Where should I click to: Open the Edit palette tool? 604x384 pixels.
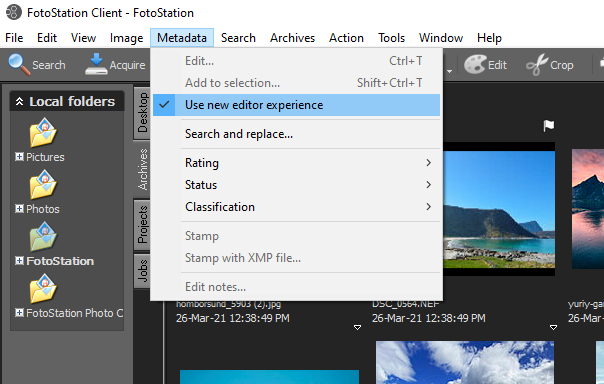[x=475, y=64]
